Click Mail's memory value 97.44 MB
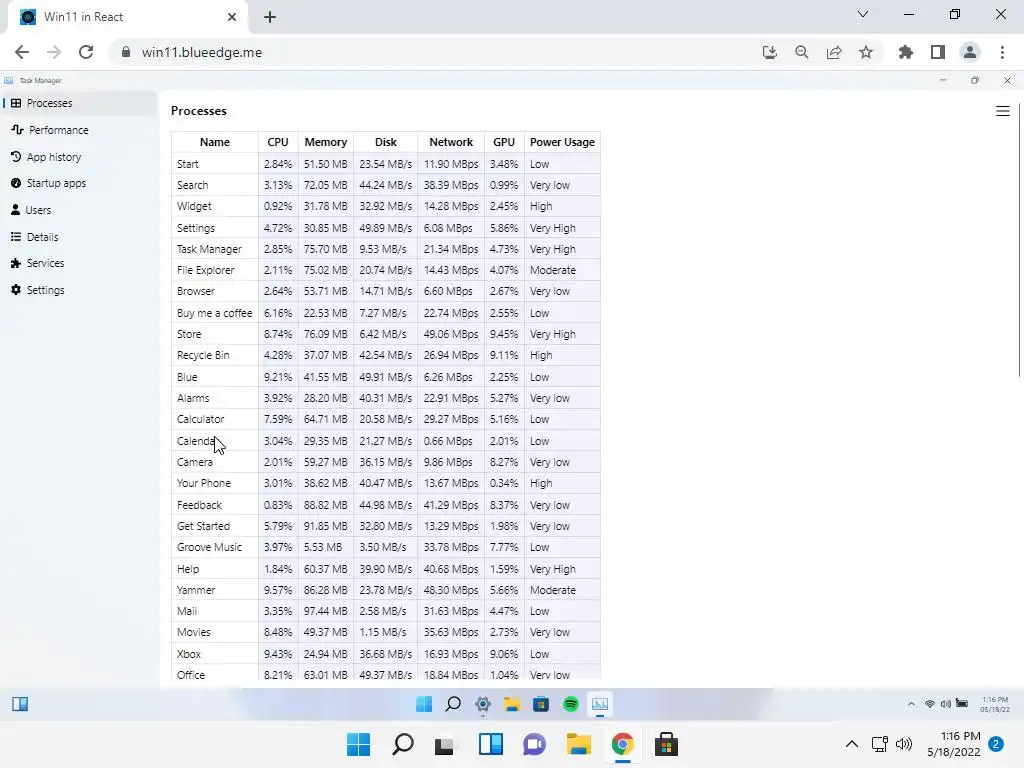 click(325, 611)
